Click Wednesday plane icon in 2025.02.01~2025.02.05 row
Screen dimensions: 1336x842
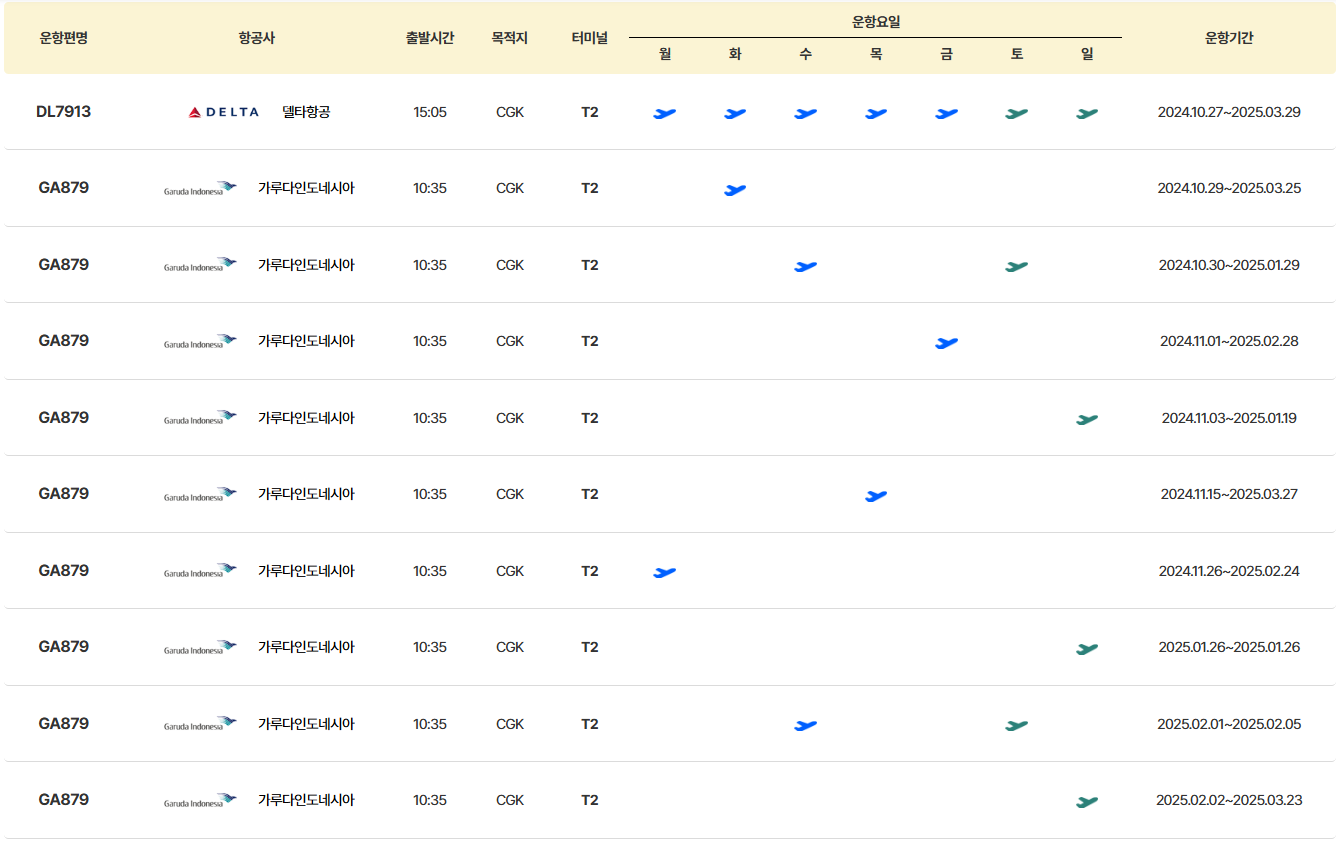coord(806,726)
